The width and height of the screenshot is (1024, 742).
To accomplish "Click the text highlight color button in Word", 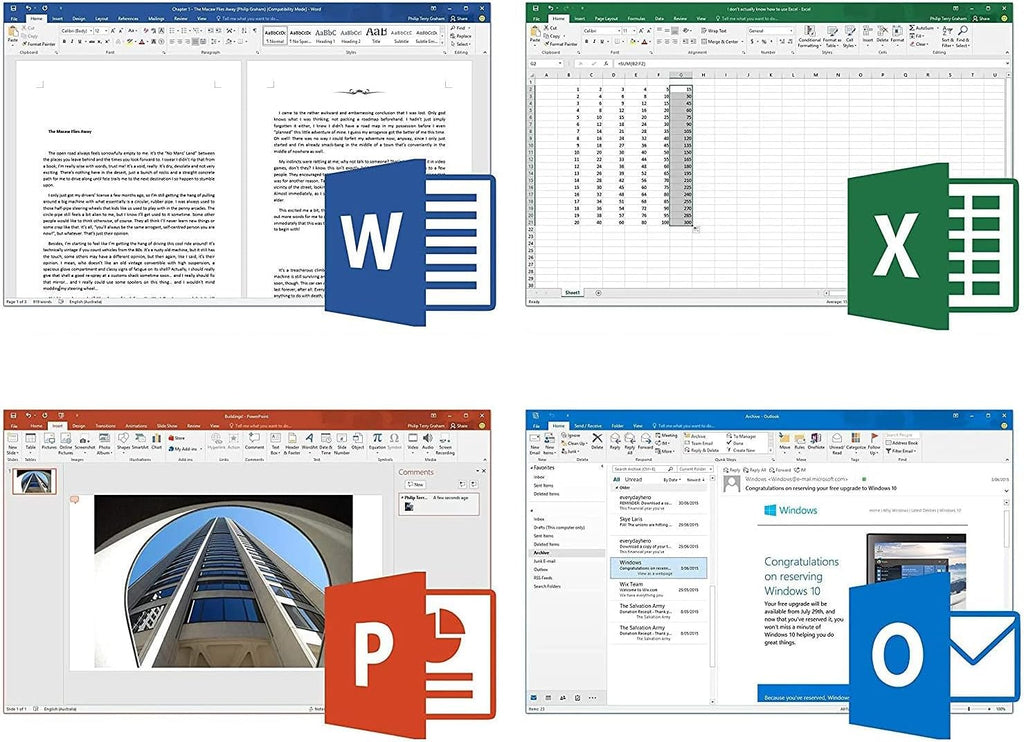I will click(129, 41).
